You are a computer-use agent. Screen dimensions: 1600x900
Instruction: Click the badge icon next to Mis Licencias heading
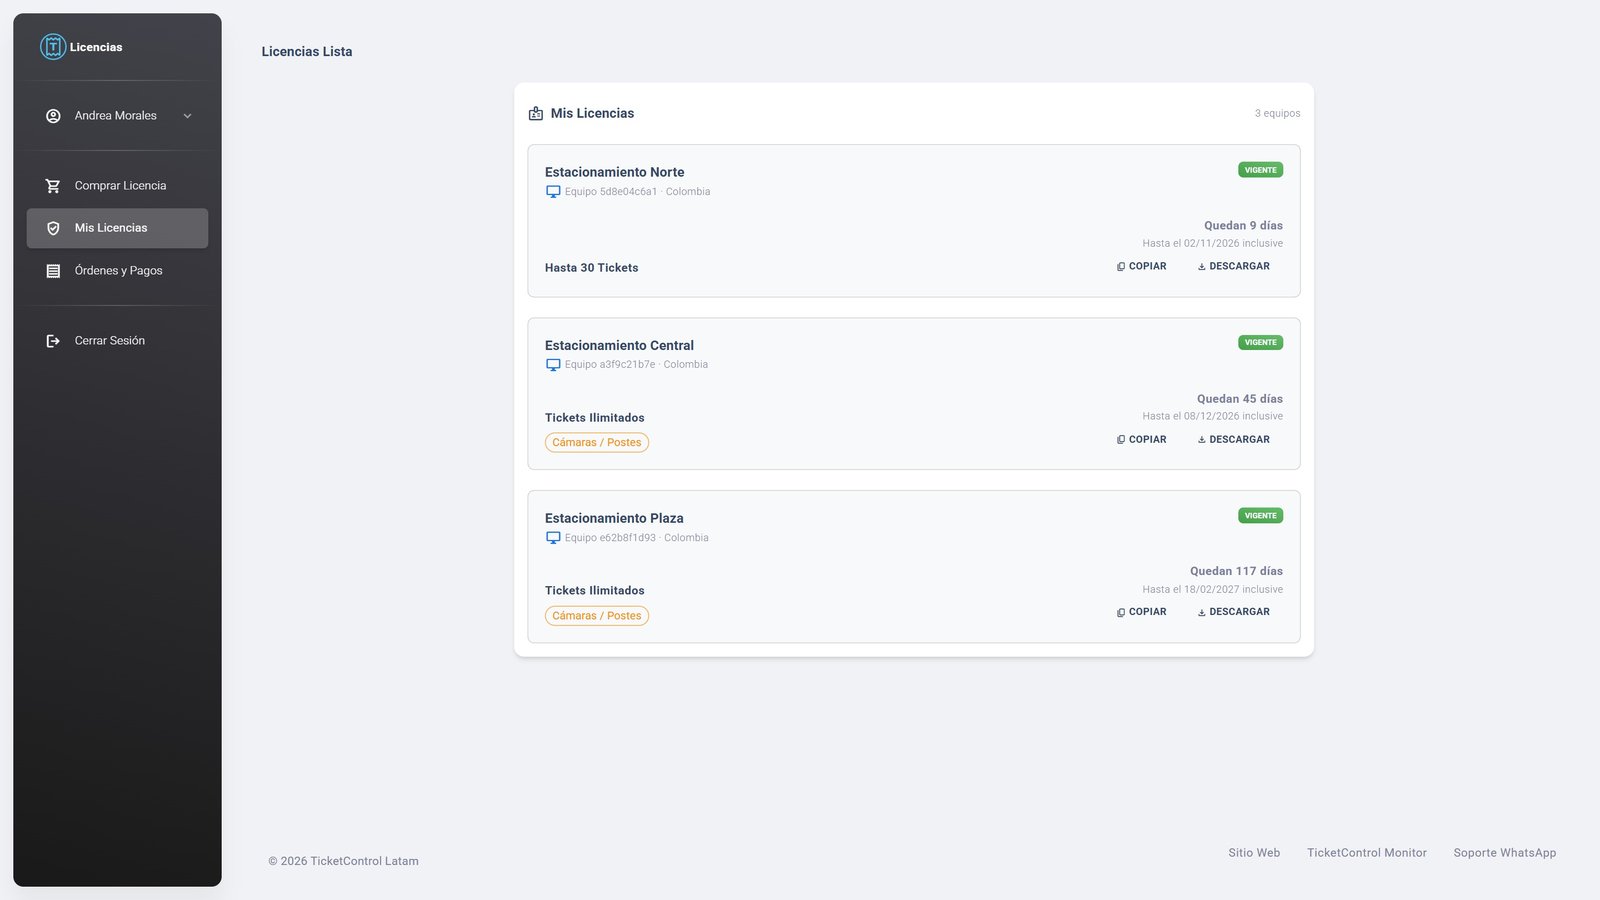(536, 114)
